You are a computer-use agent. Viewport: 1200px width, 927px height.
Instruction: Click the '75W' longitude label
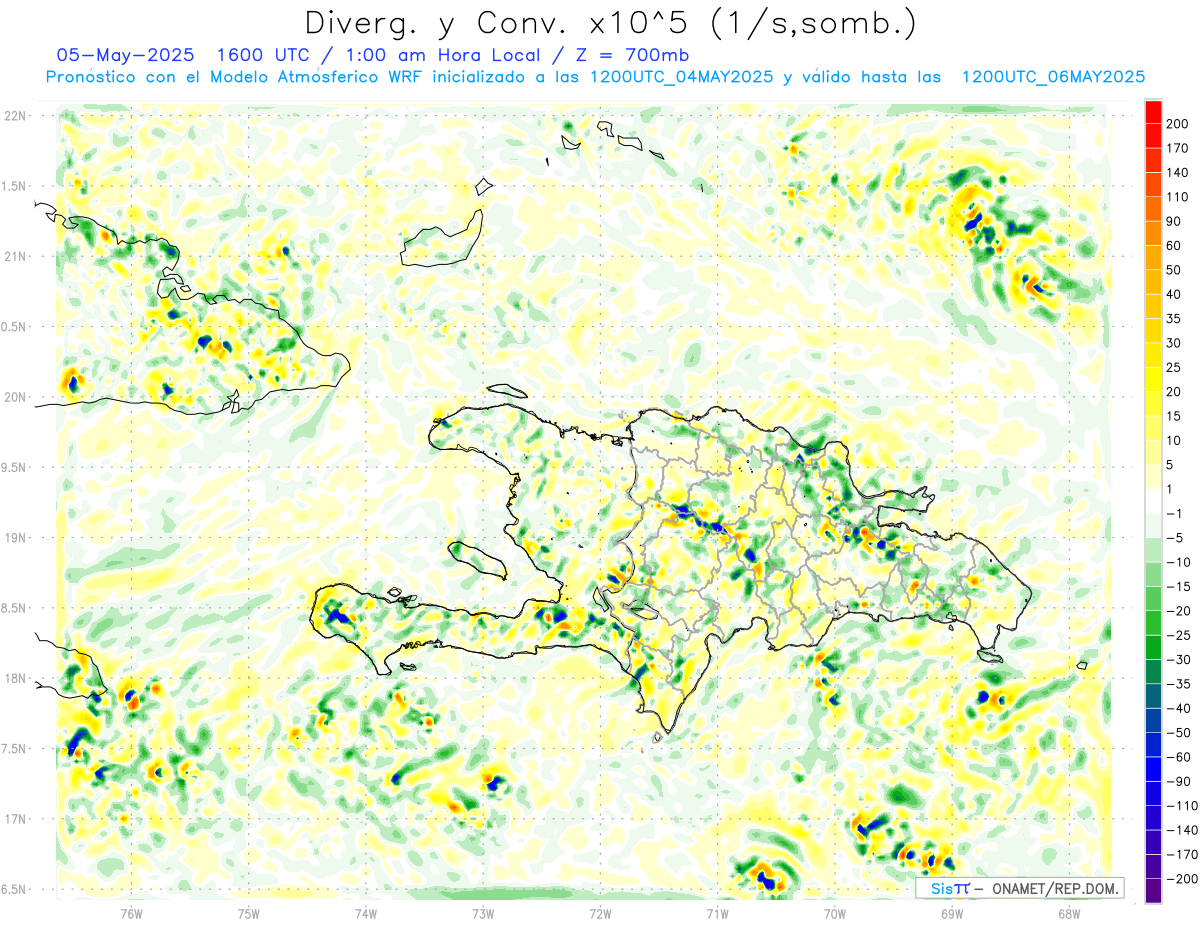249,912
